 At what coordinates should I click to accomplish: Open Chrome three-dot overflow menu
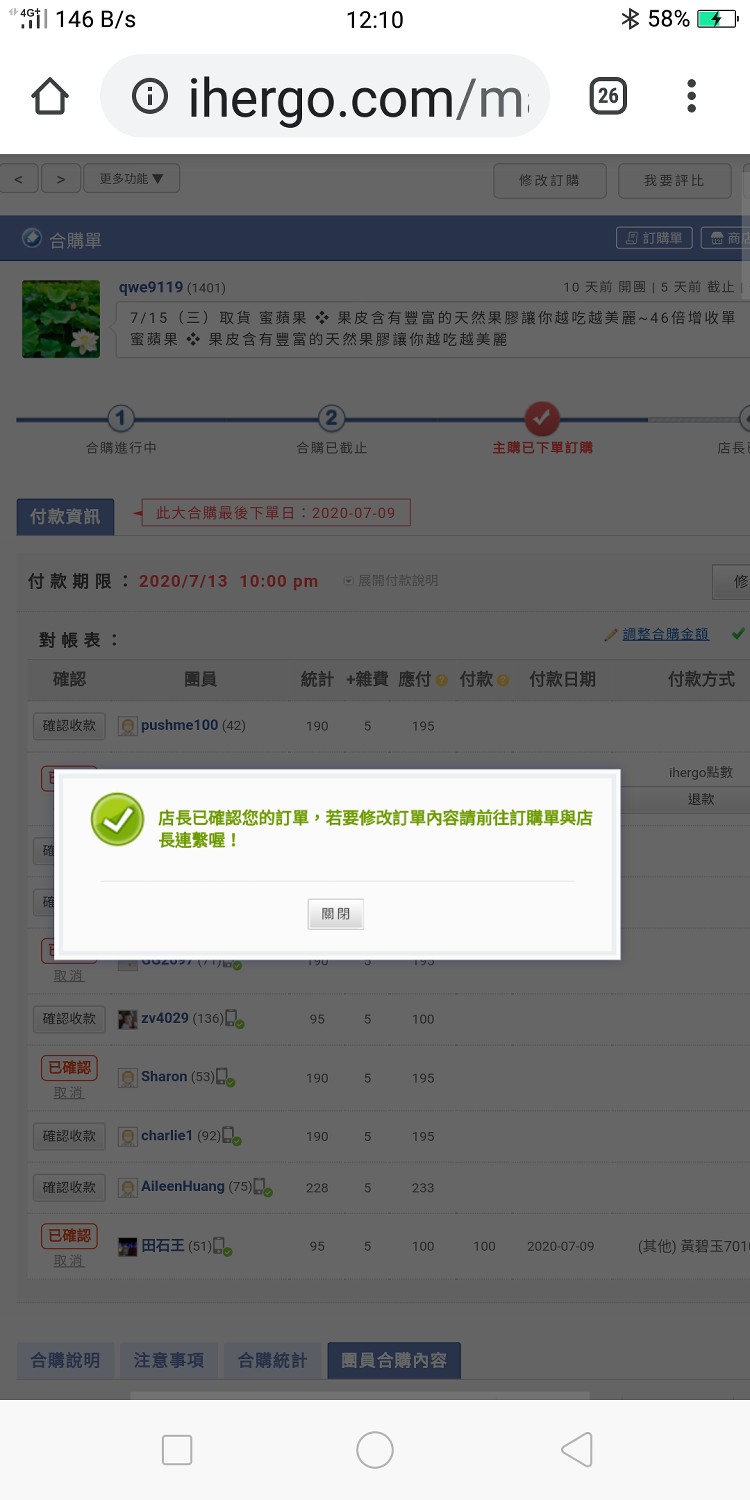tap(691, 96)
